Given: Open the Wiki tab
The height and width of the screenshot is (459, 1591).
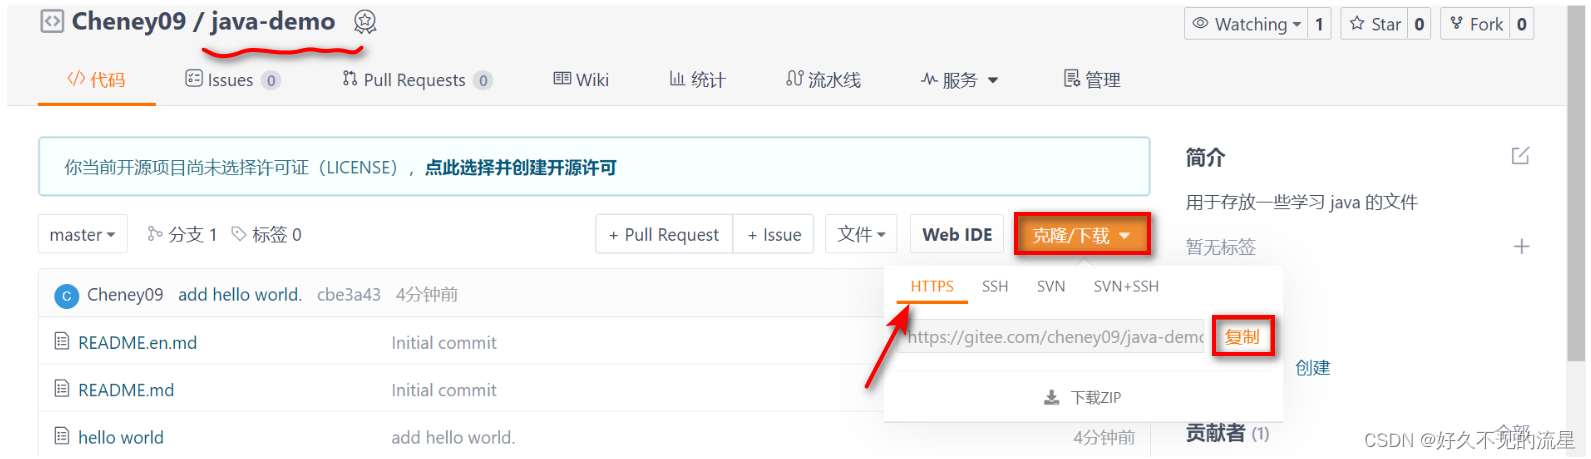Looking at the screenshot, I should pyautogui.click(x=581, y=80).
